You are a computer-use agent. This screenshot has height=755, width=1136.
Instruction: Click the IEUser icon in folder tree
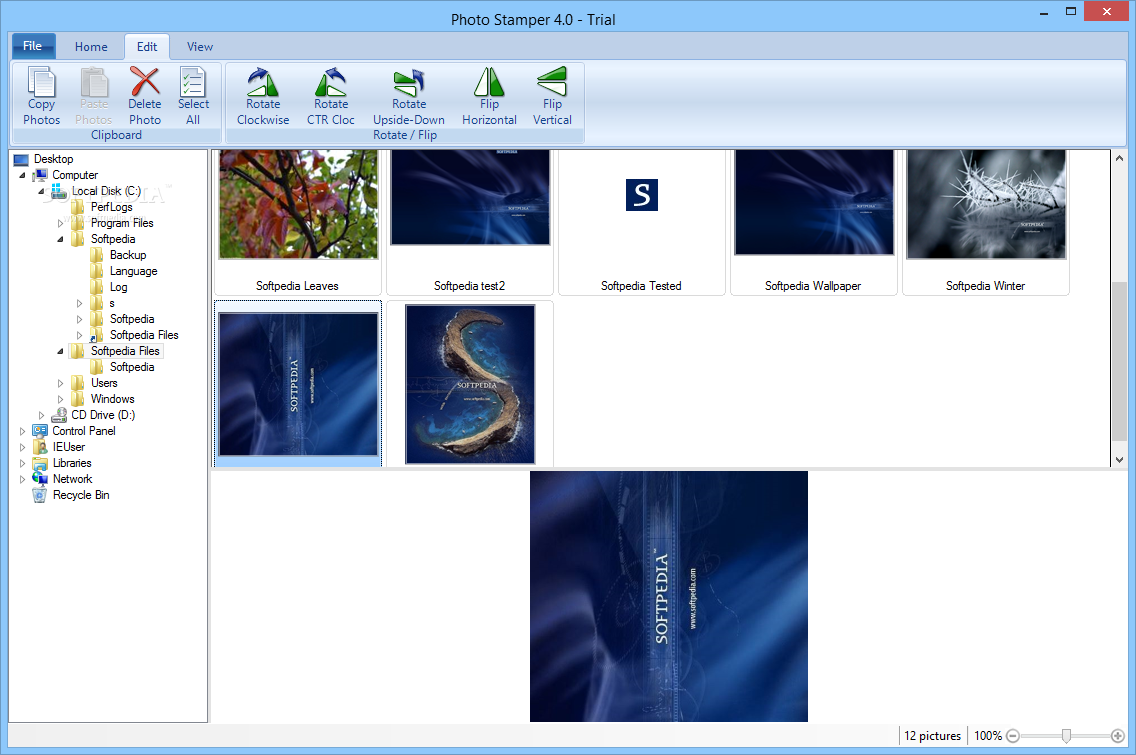(x=41, y=446)
